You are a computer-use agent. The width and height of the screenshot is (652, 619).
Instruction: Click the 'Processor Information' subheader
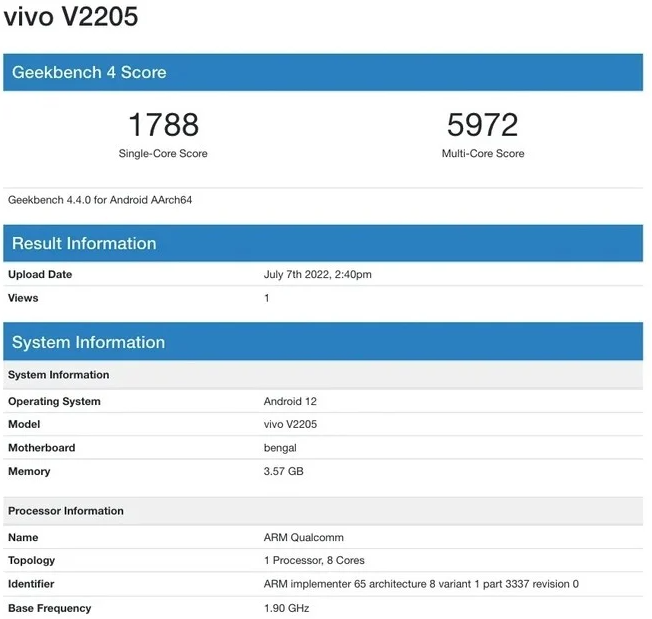(x=323, y=510)
